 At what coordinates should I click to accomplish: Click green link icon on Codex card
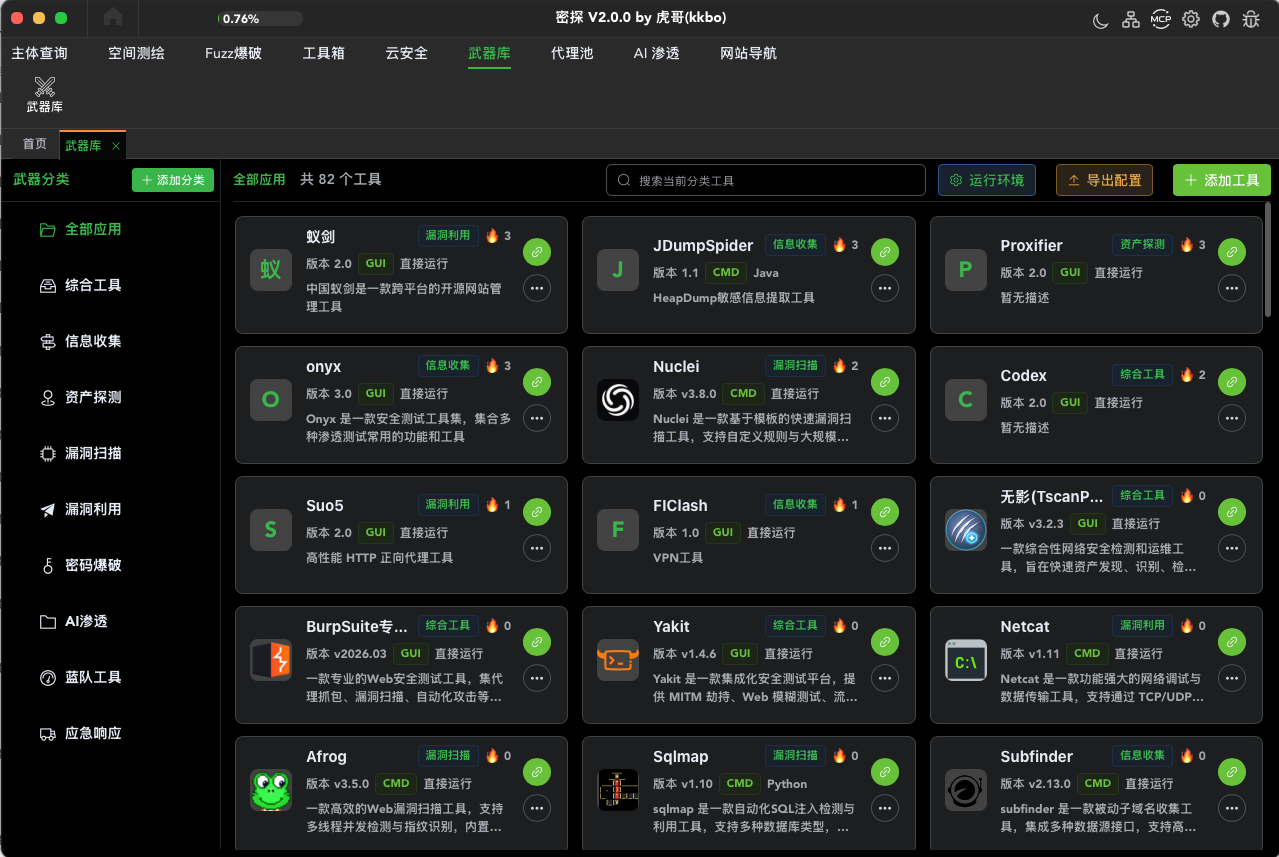[x=1232, y=382]
